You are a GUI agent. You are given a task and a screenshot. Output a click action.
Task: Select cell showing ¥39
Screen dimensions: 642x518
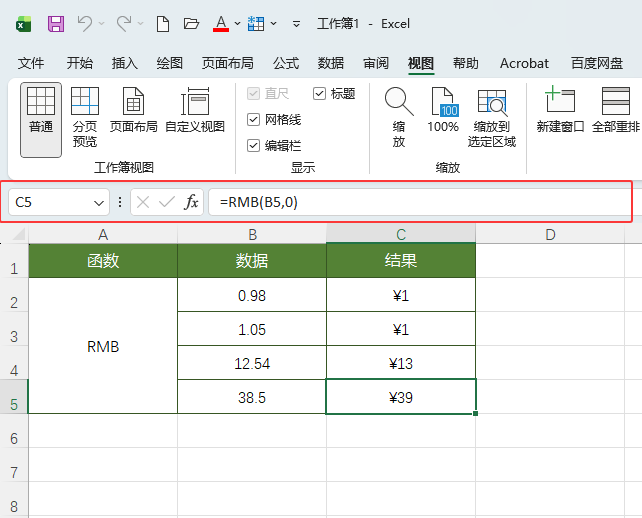(401, 397)
